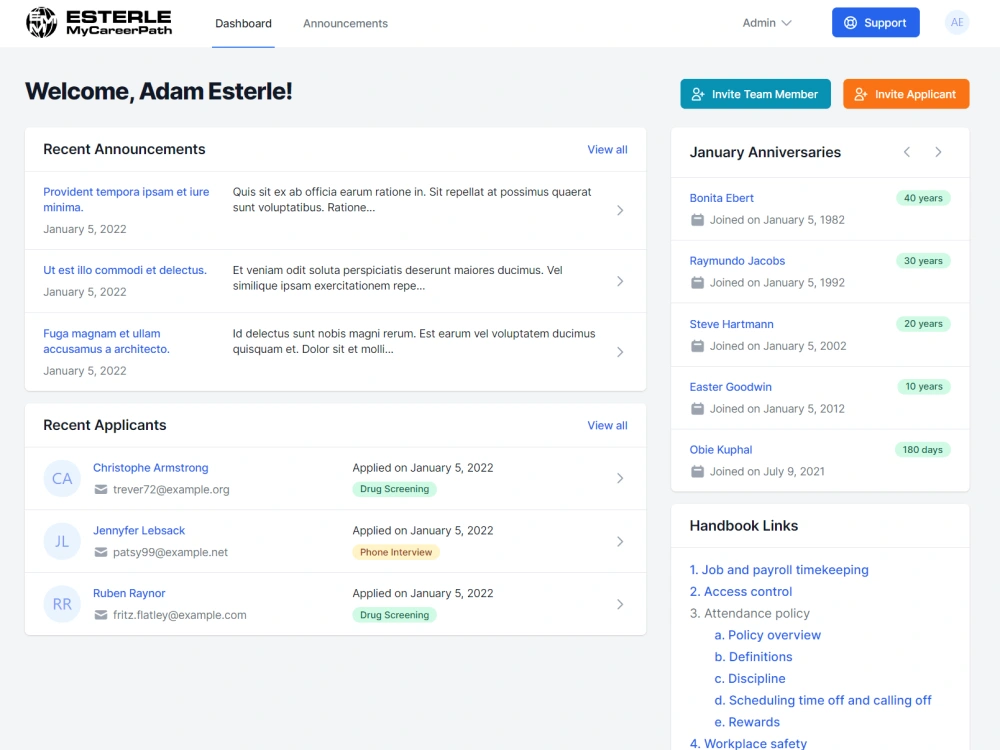The height and width of the screenshot is (750, 1000).
Task: Click the 10 years badge
Action: 923,386
